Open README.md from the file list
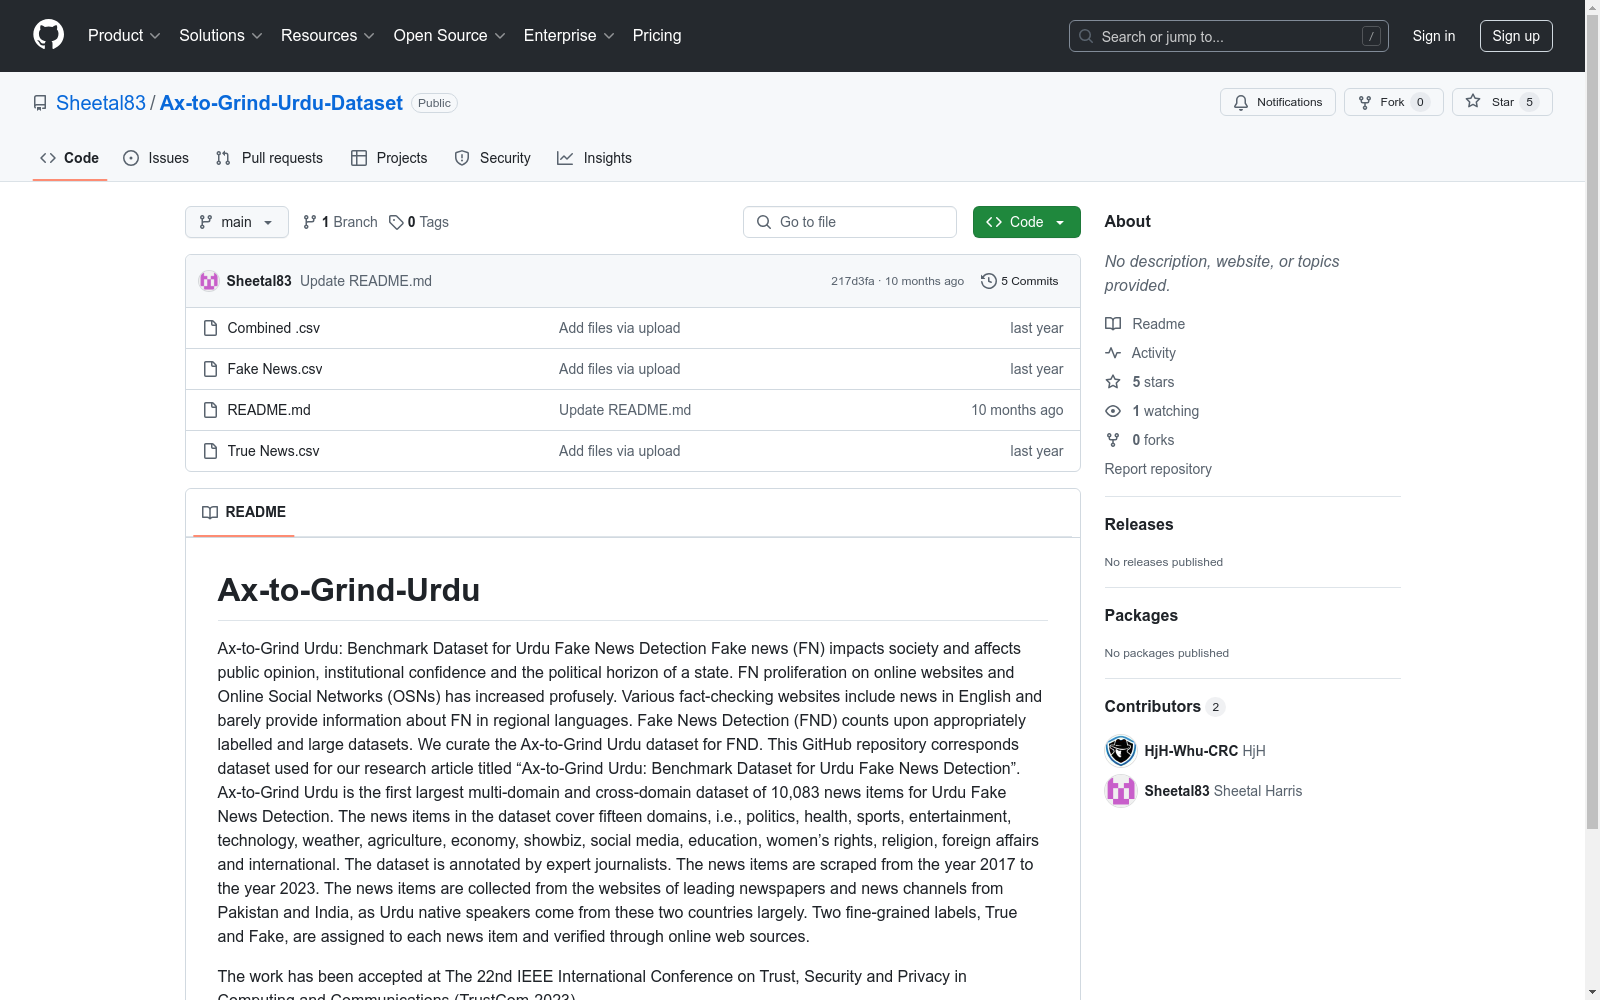 click(269, 410)
